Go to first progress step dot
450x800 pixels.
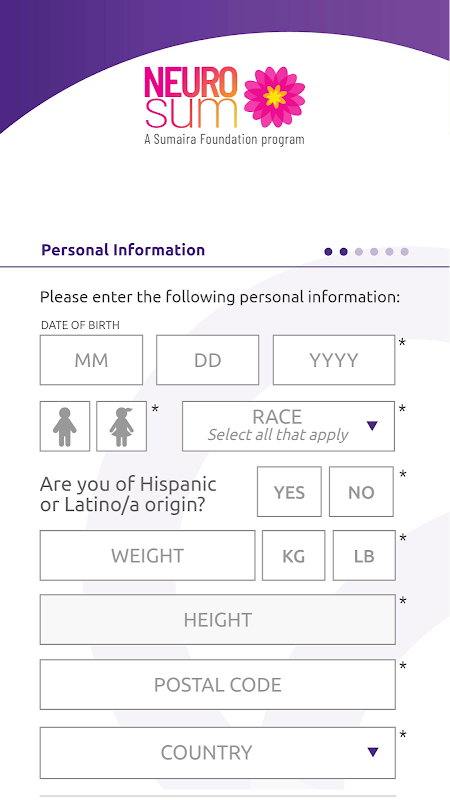(x=328, y=252)
